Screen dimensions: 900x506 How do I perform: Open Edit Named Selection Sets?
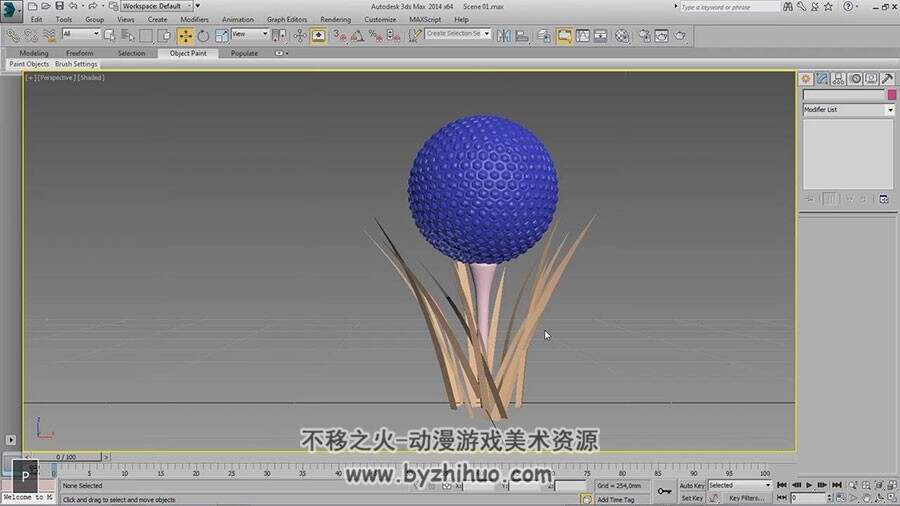(414, 36)
